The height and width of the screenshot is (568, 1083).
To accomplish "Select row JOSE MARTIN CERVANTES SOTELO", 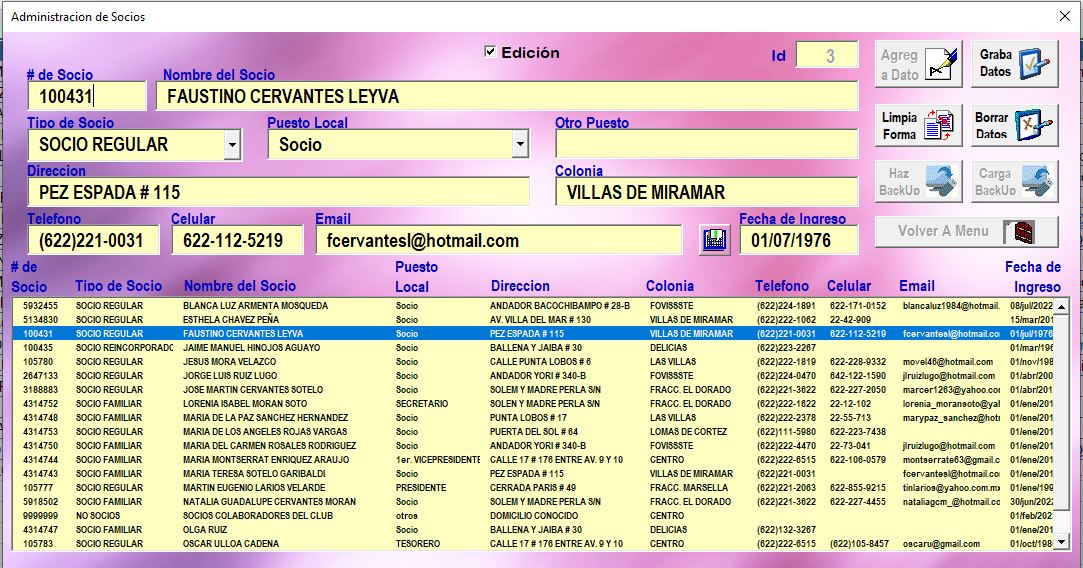I will (533, 390).
